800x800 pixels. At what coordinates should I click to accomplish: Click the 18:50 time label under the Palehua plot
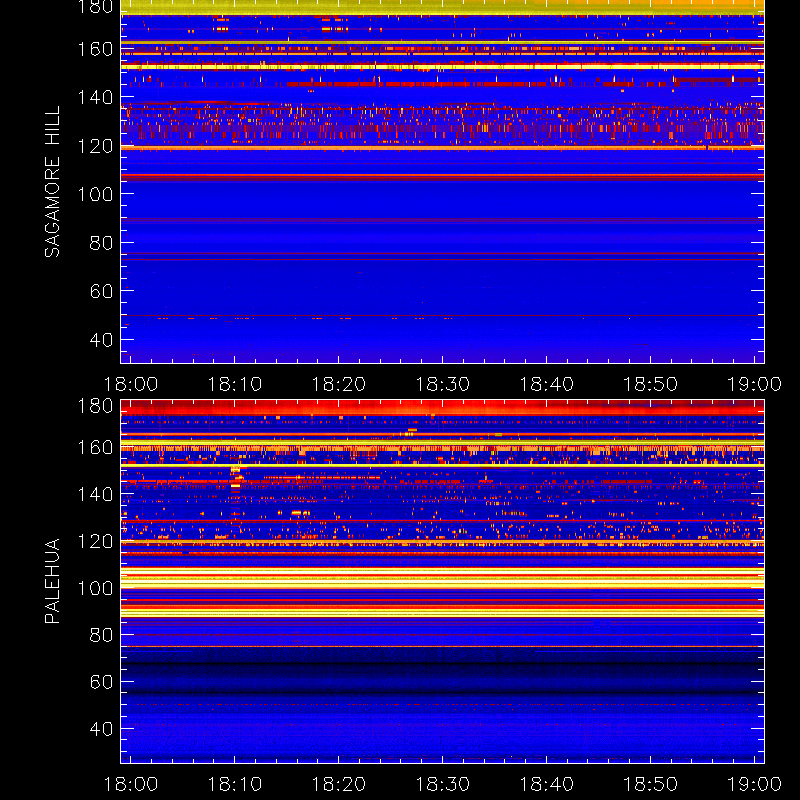pos(651,784)
